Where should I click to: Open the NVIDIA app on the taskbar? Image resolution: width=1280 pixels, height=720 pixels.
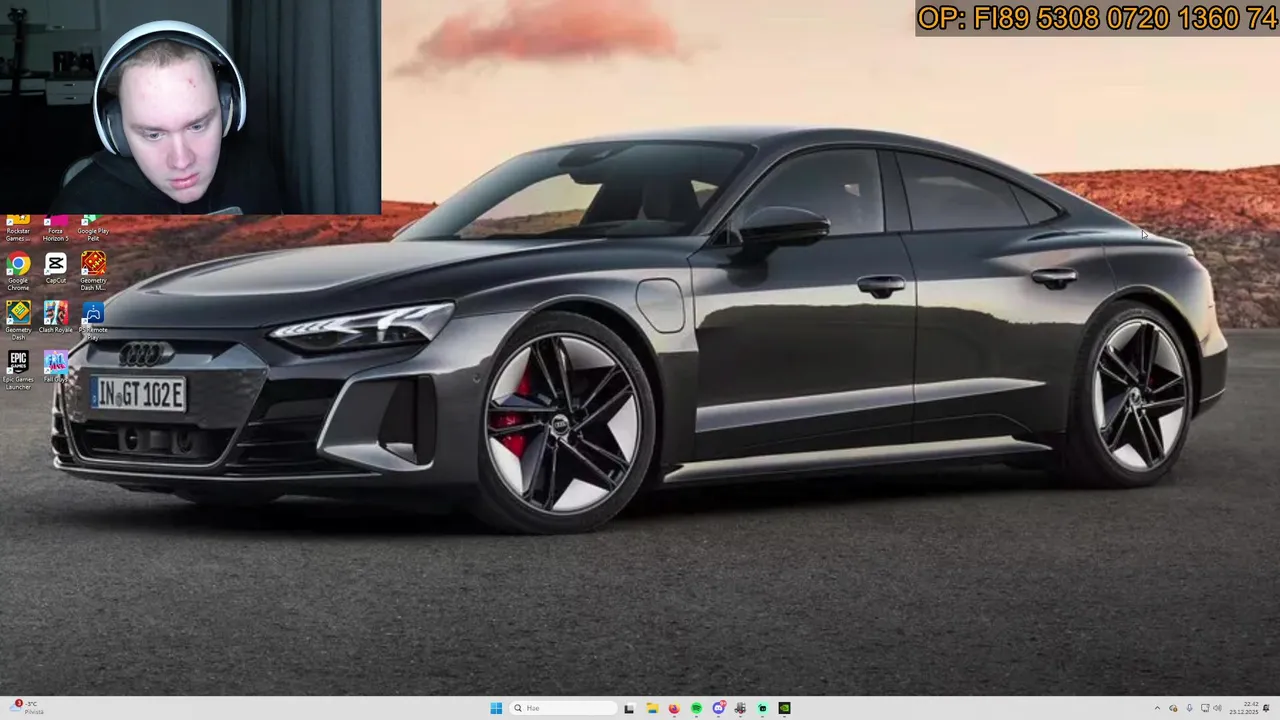tap(784, 708)
